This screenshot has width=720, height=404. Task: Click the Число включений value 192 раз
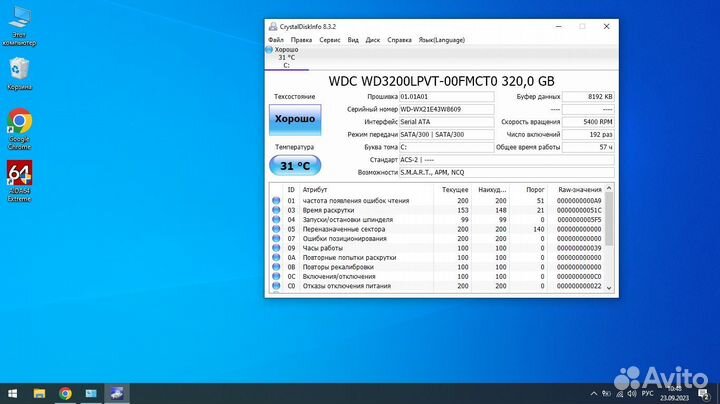588,135
